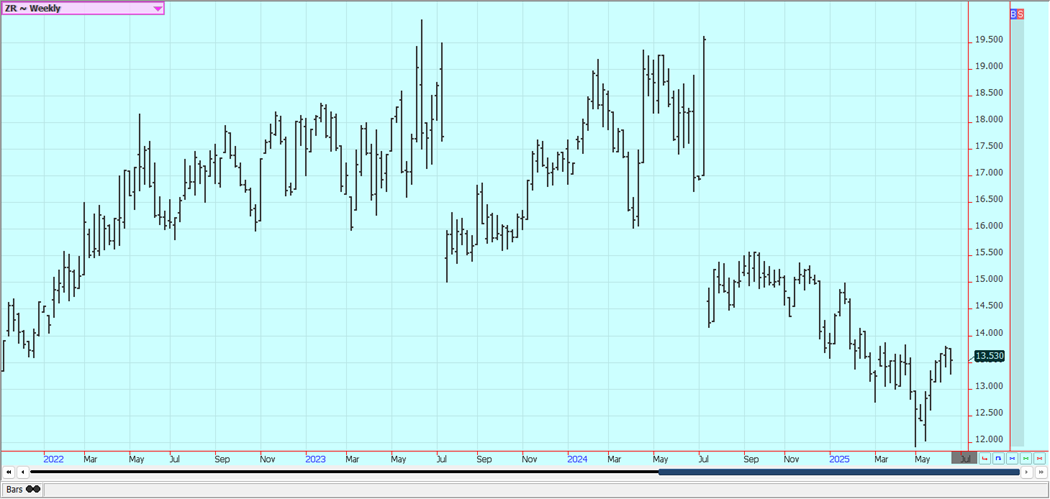Viewport: 1050px width, 499px height.
Task: Click the 2023 year label on the time axis
Action: click(315, 459)
